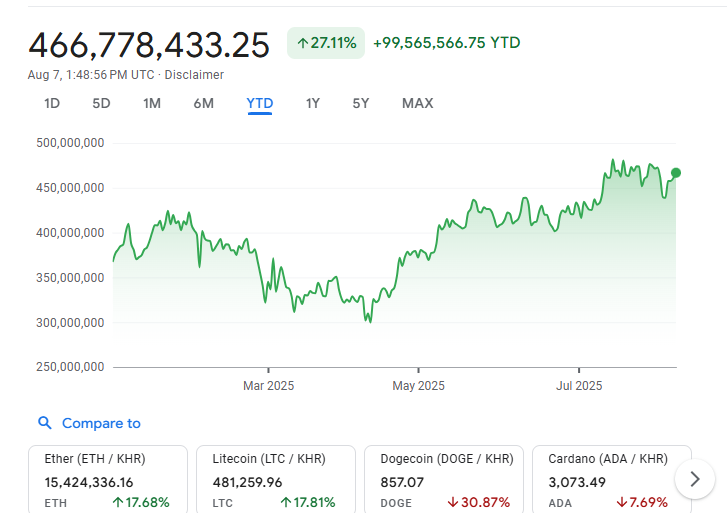Image resolution: width=727 pixels, height=513 pixels.
Task: Click the DOGE 30.87% decline value
Action: point(485,503)
